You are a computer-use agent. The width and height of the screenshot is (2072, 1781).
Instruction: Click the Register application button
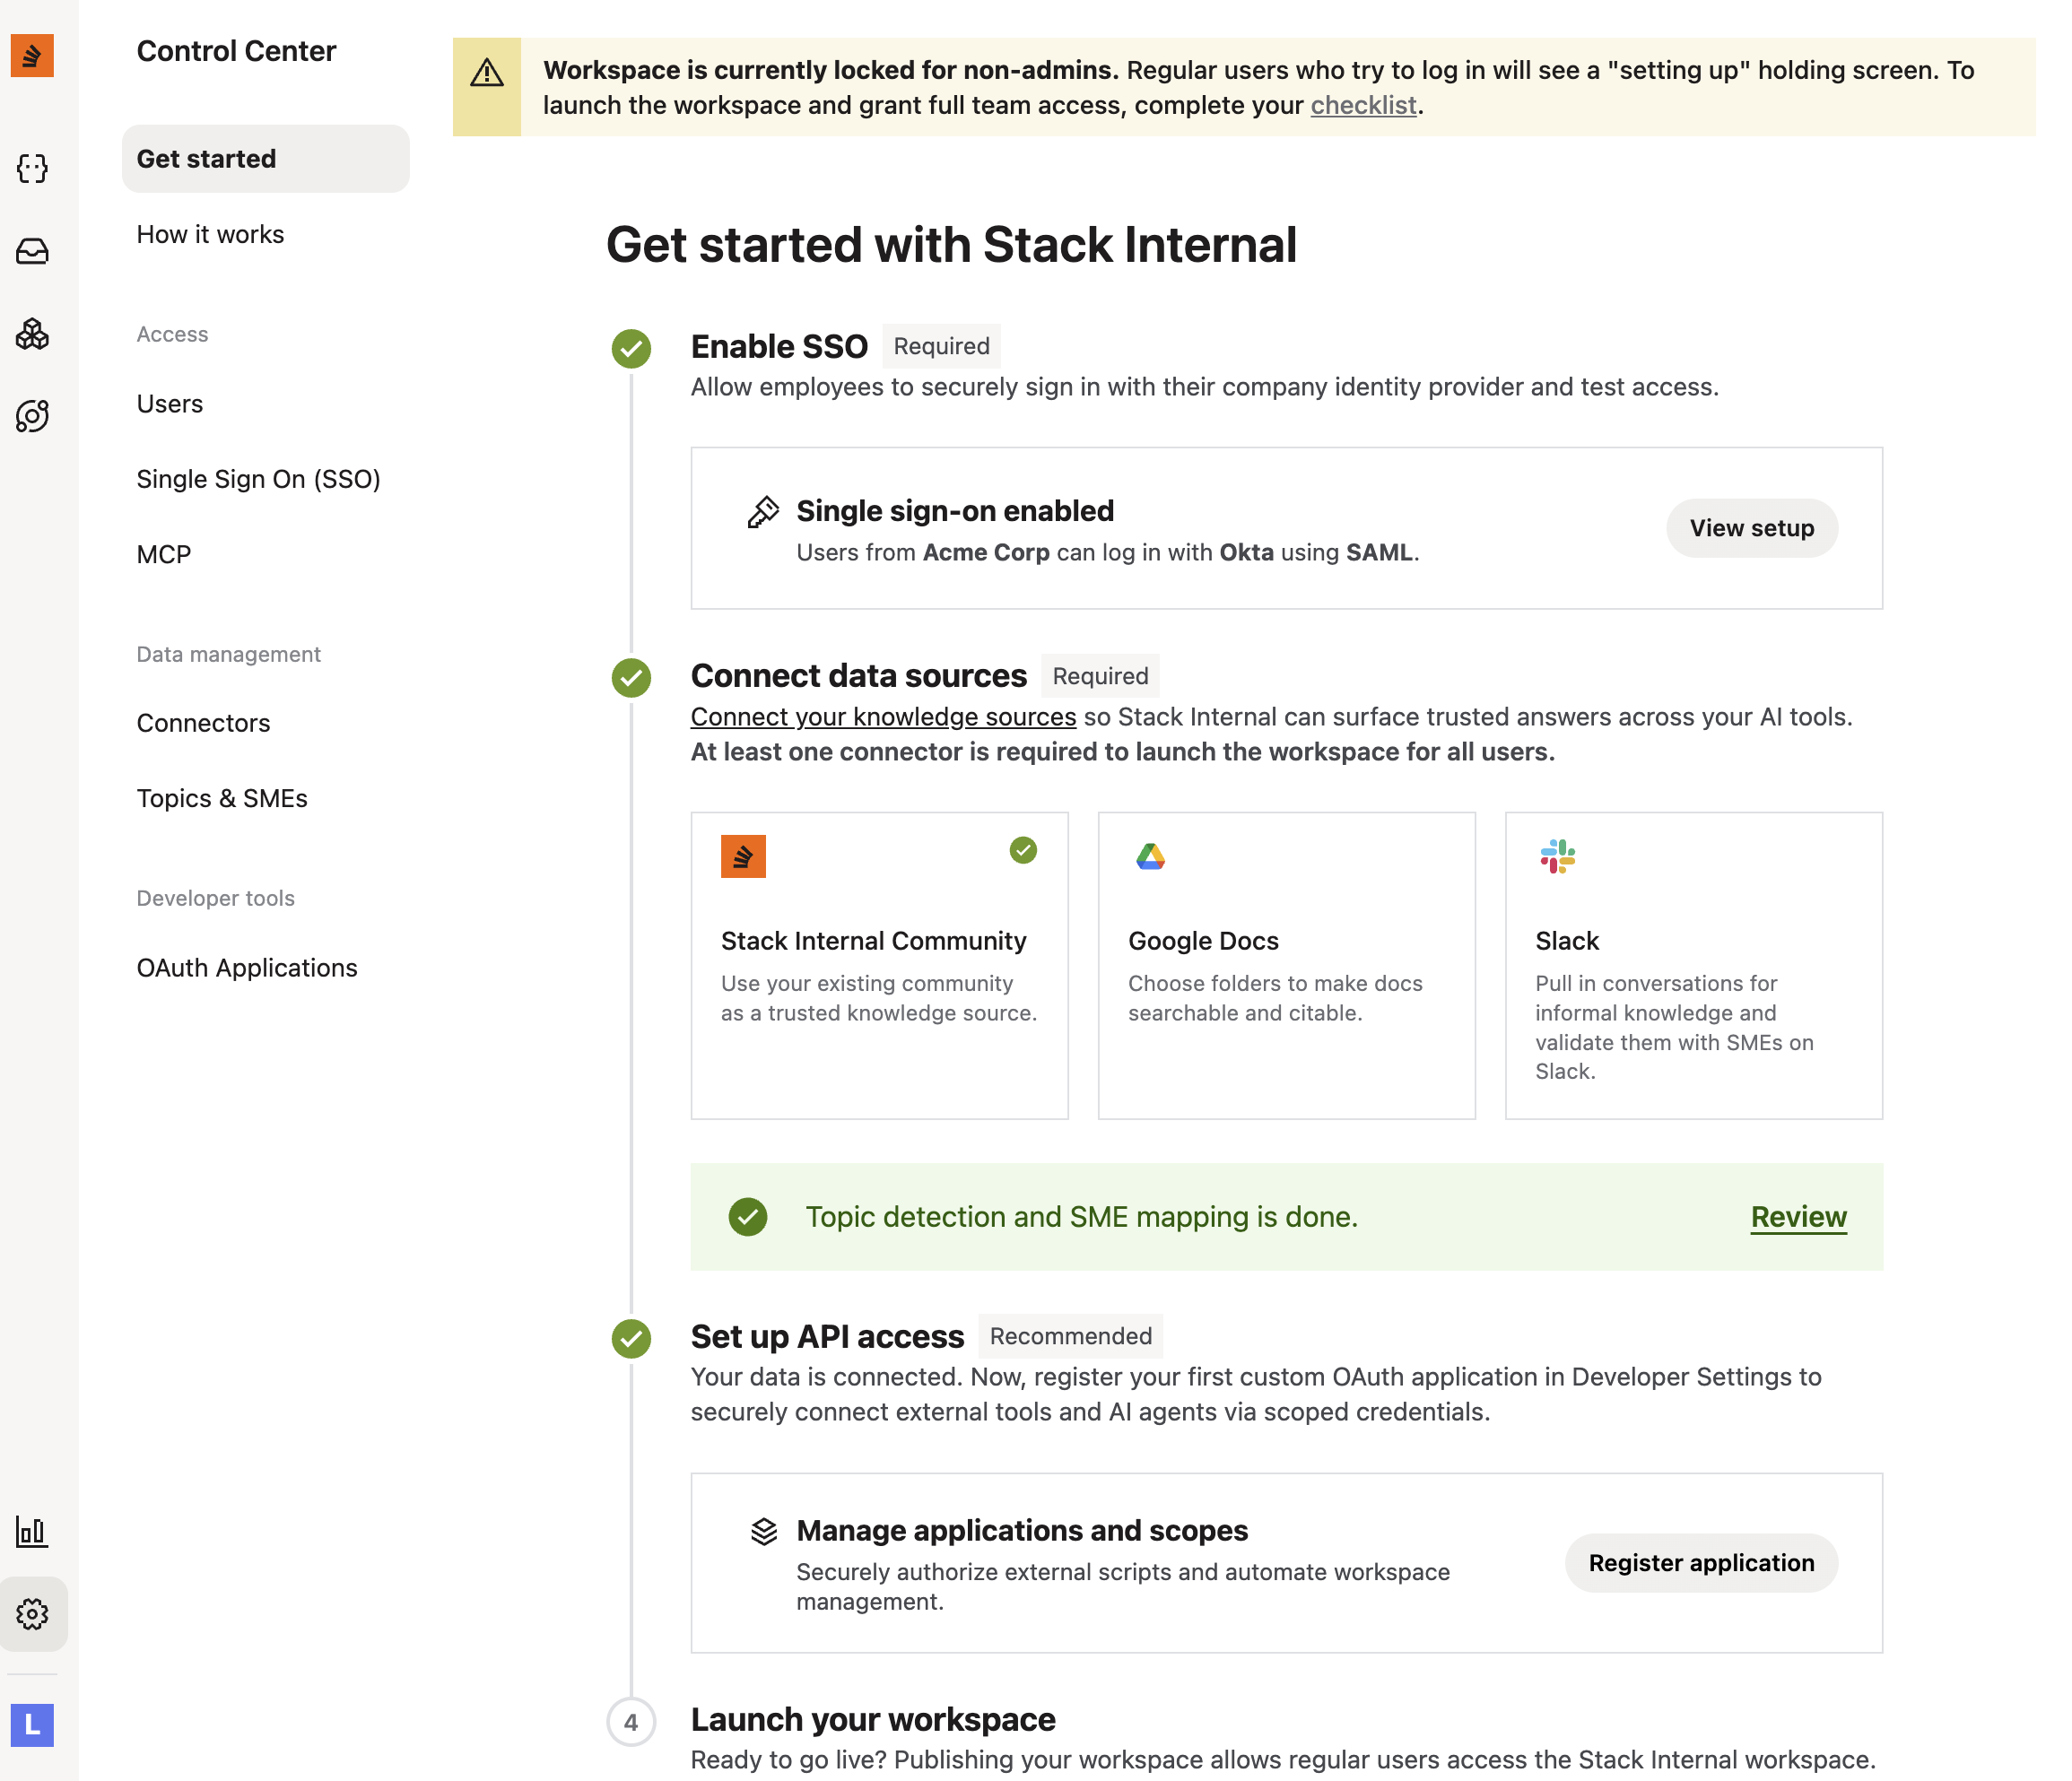[x=1701, y=1563]
